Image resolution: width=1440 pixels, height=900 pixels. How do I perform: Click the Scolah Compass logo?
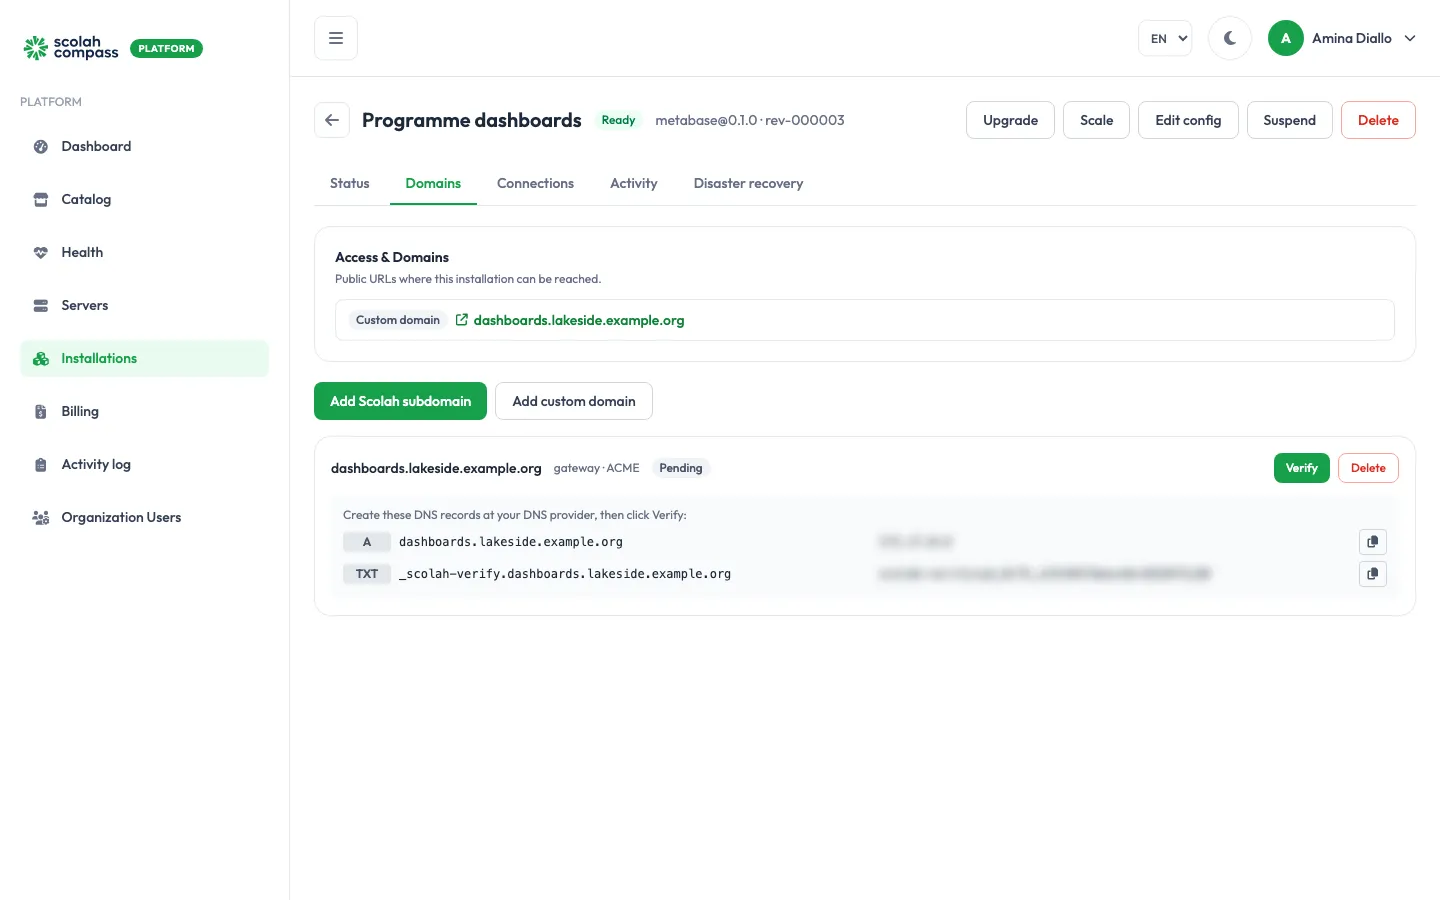pyautogui.click(x=71, y=48)
